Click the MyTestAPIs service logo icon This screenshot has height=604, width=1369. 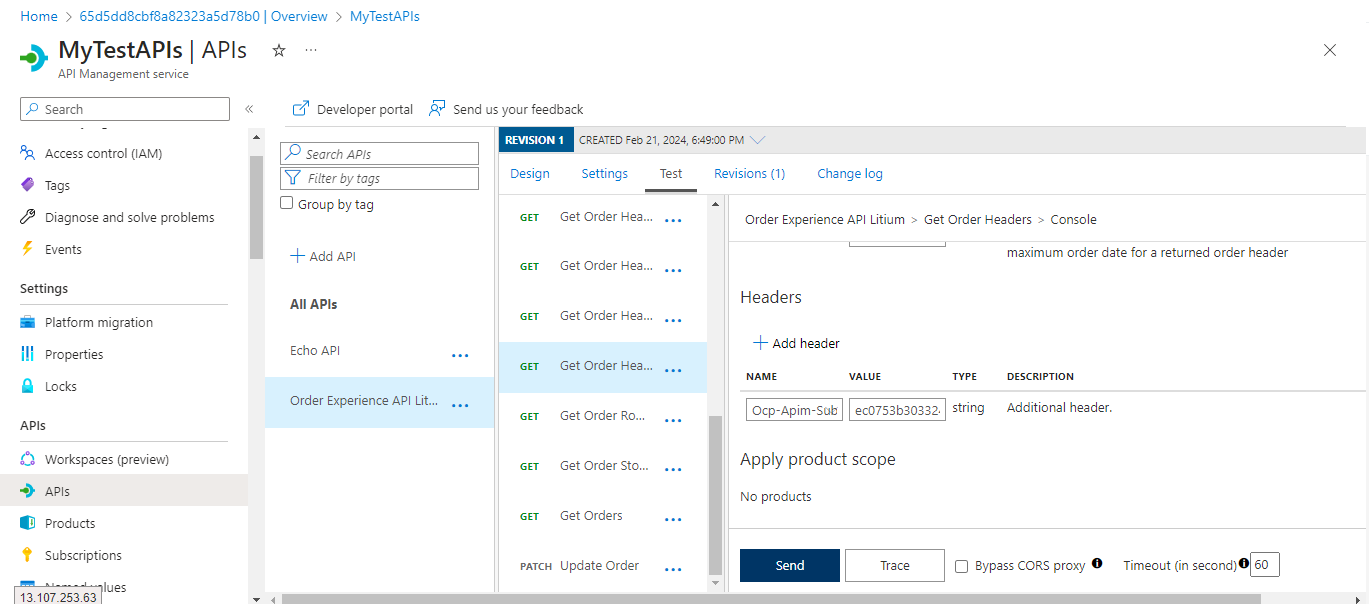click(x=34, y=57)
